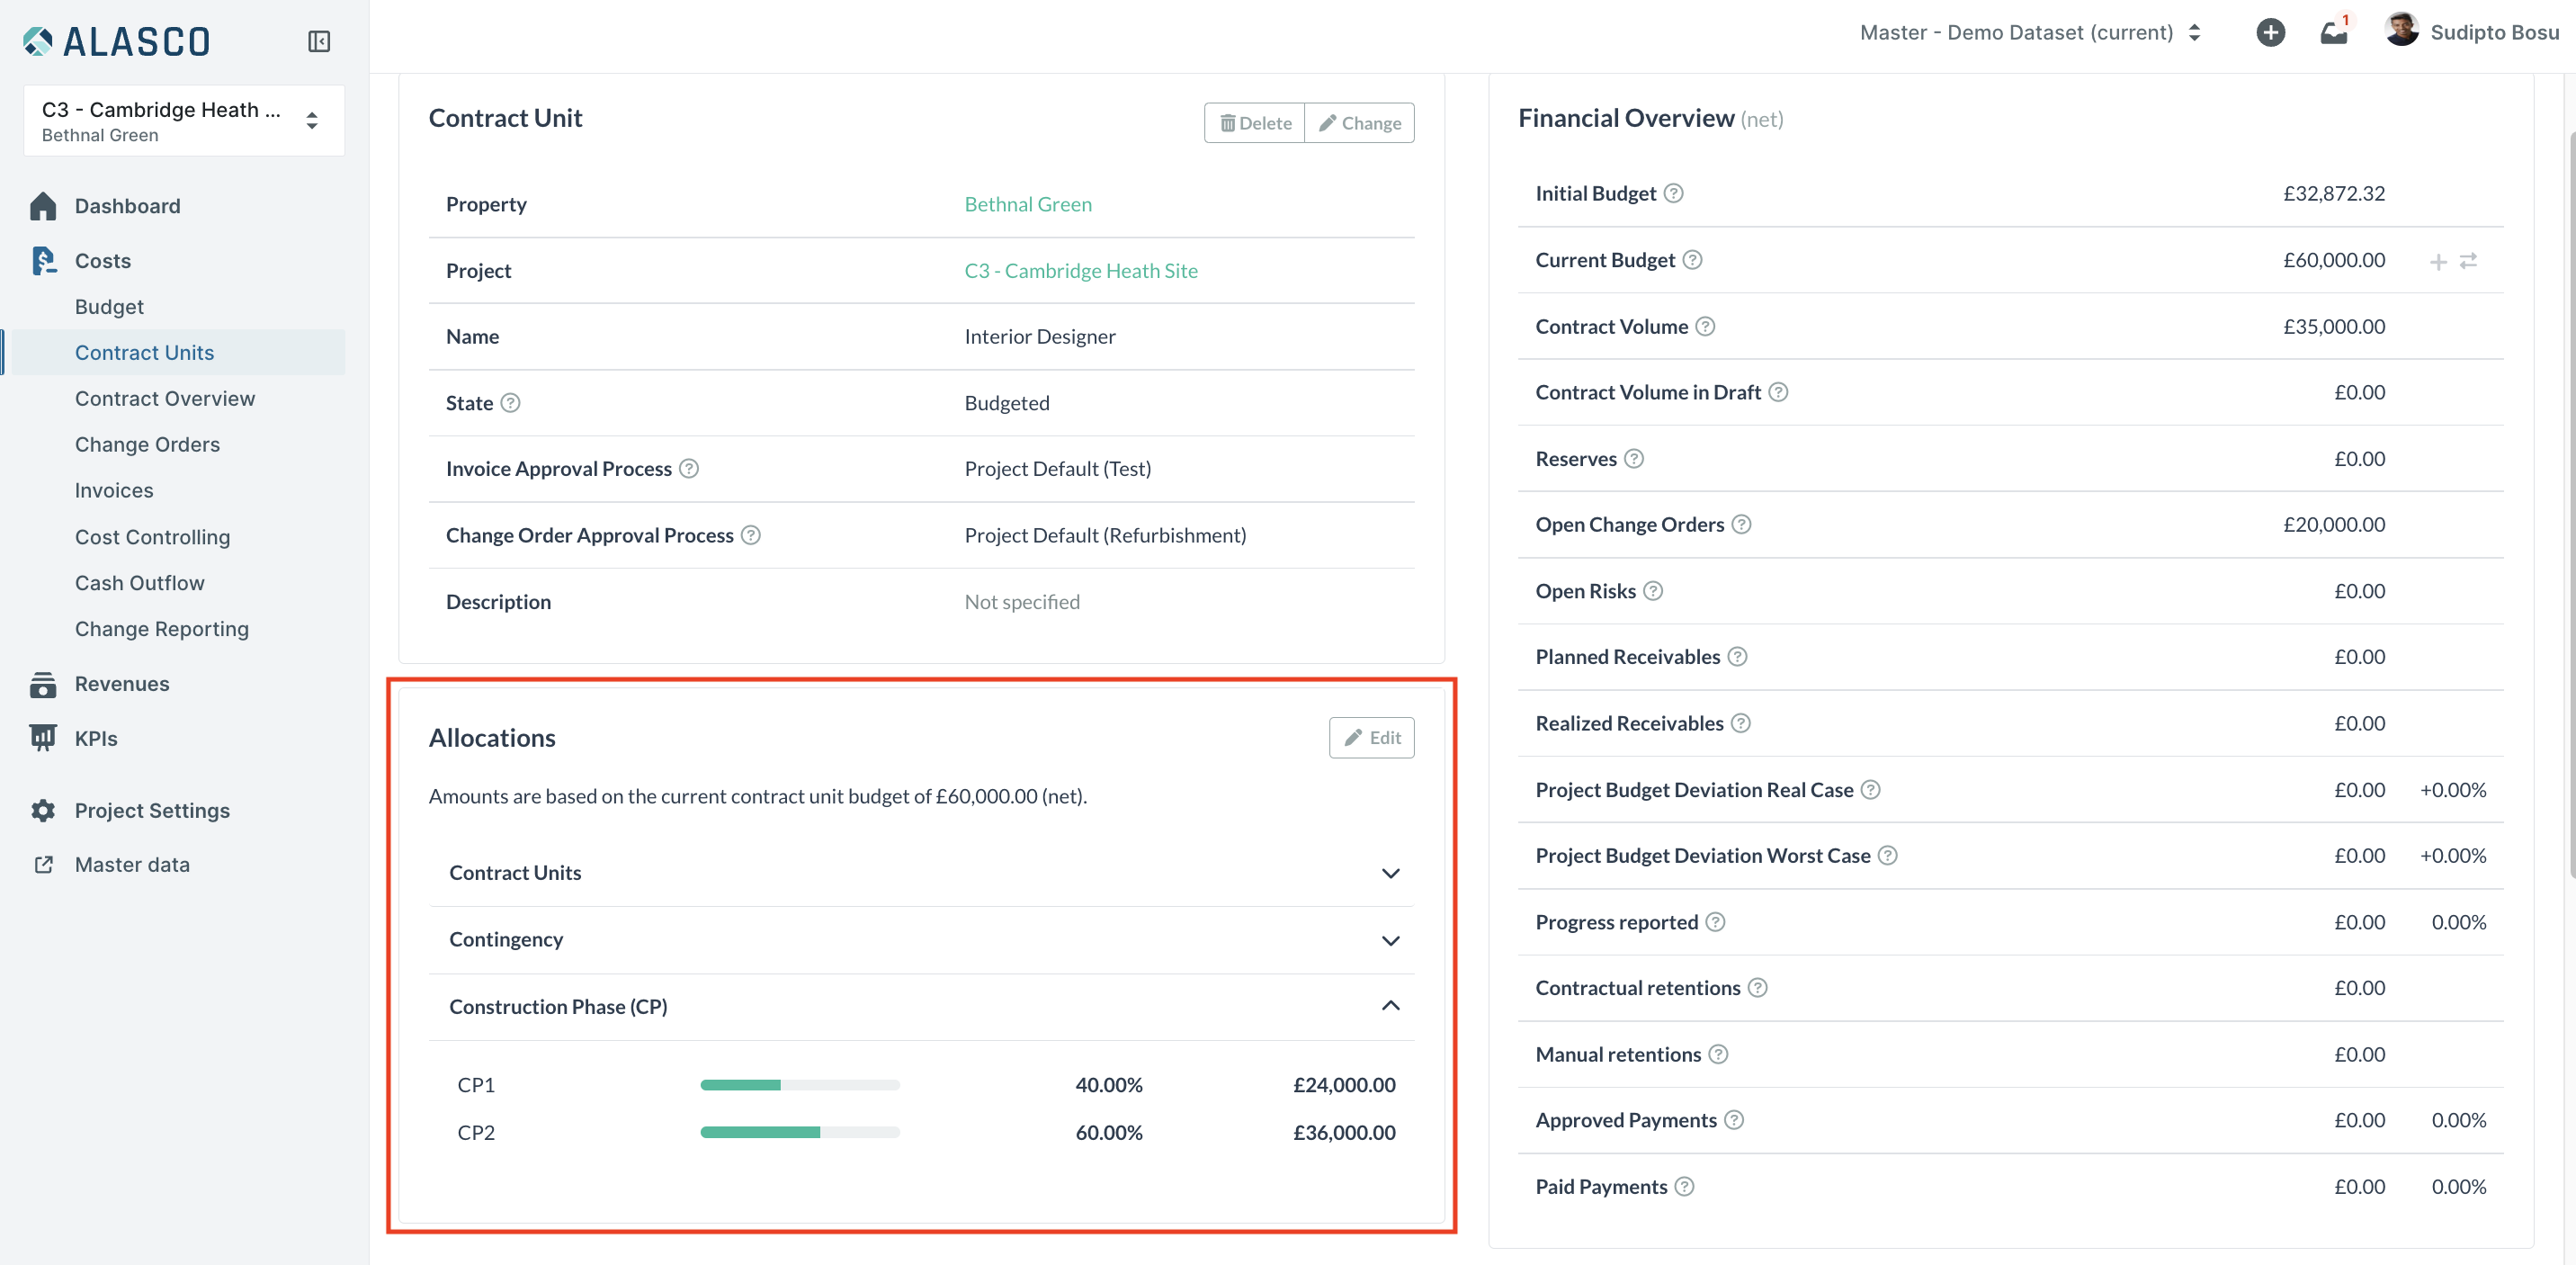
Task: Open the Bethnal Green property link
Action: click(x=1027, y=205)
